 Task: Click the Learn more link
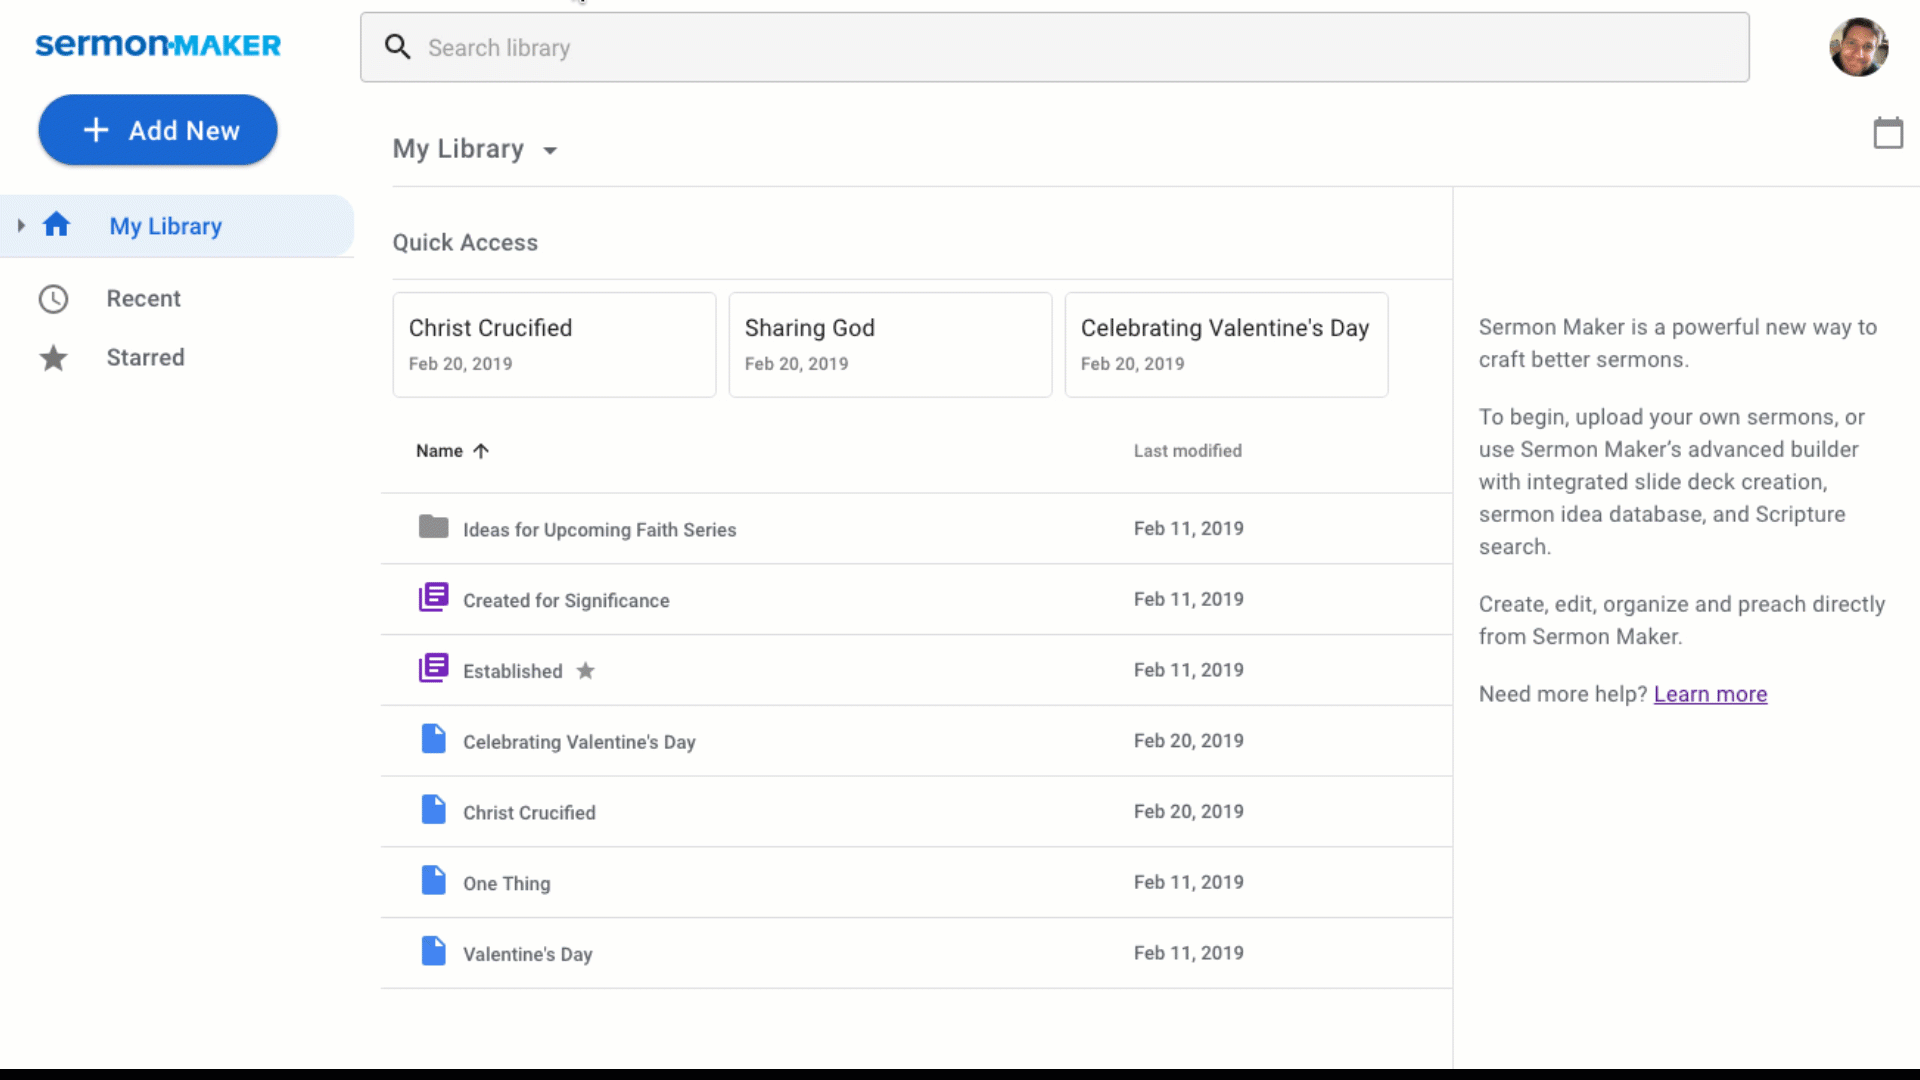pos(1710,694)
